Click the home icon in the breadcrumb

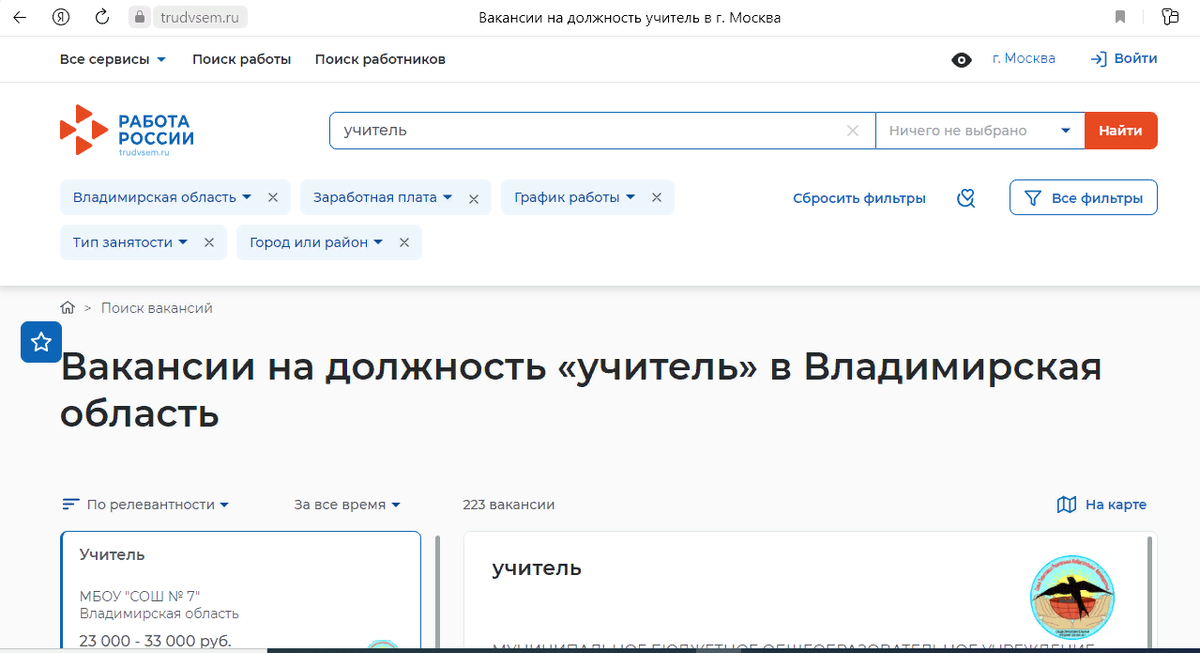(x=66, y=307)
